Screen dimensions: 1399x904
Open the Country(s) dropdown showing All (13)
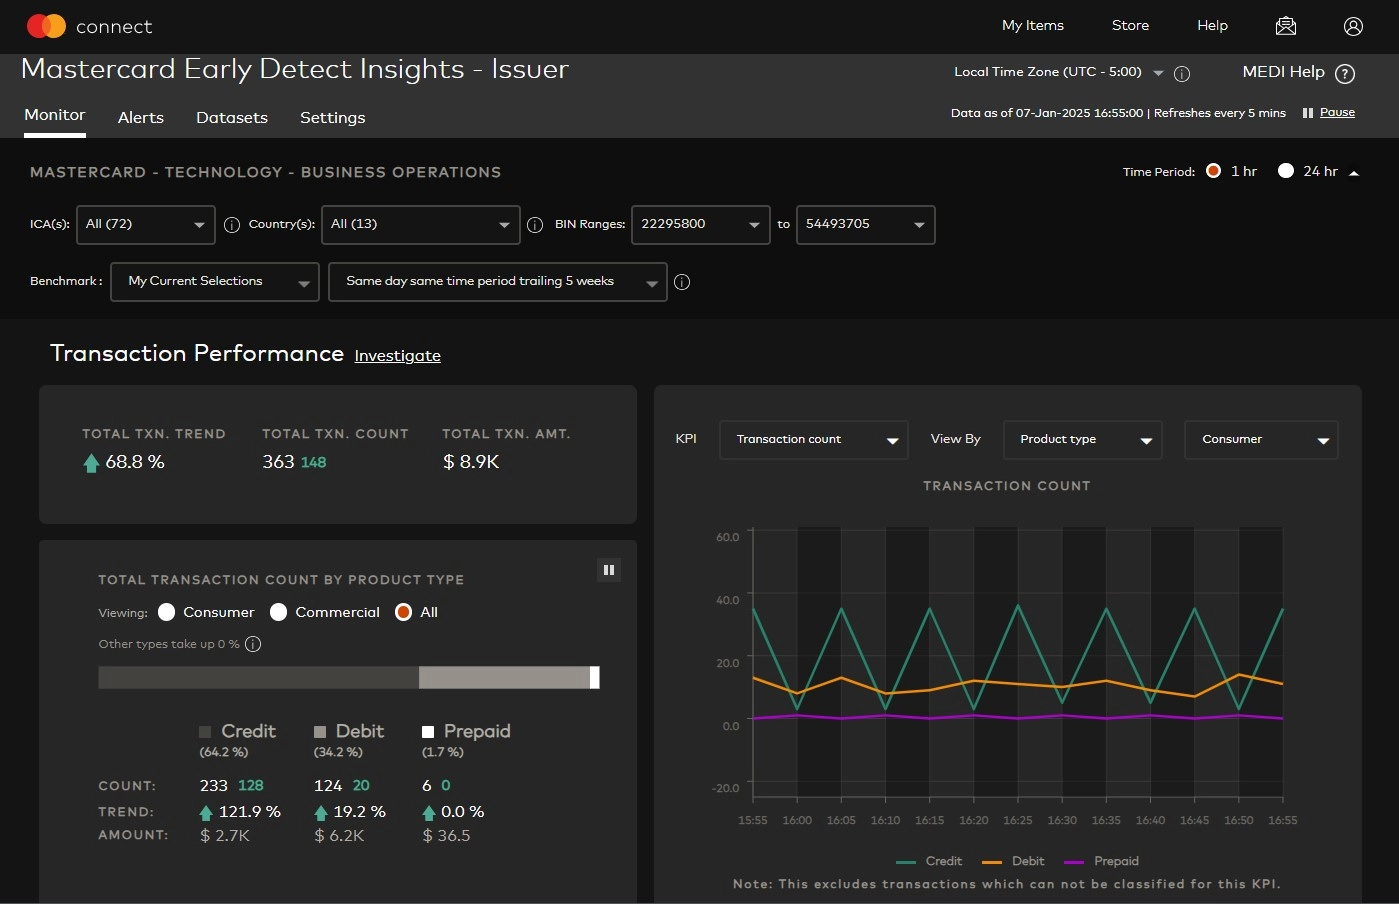tap(420, 224)
